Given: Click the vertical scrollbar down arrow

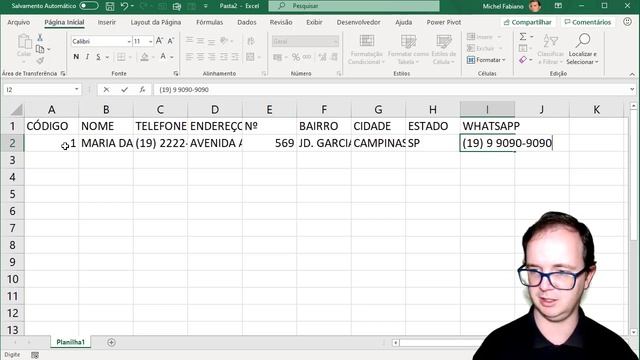Looking at the screenshot, I should pyautogui.click(x=633, y=332).
